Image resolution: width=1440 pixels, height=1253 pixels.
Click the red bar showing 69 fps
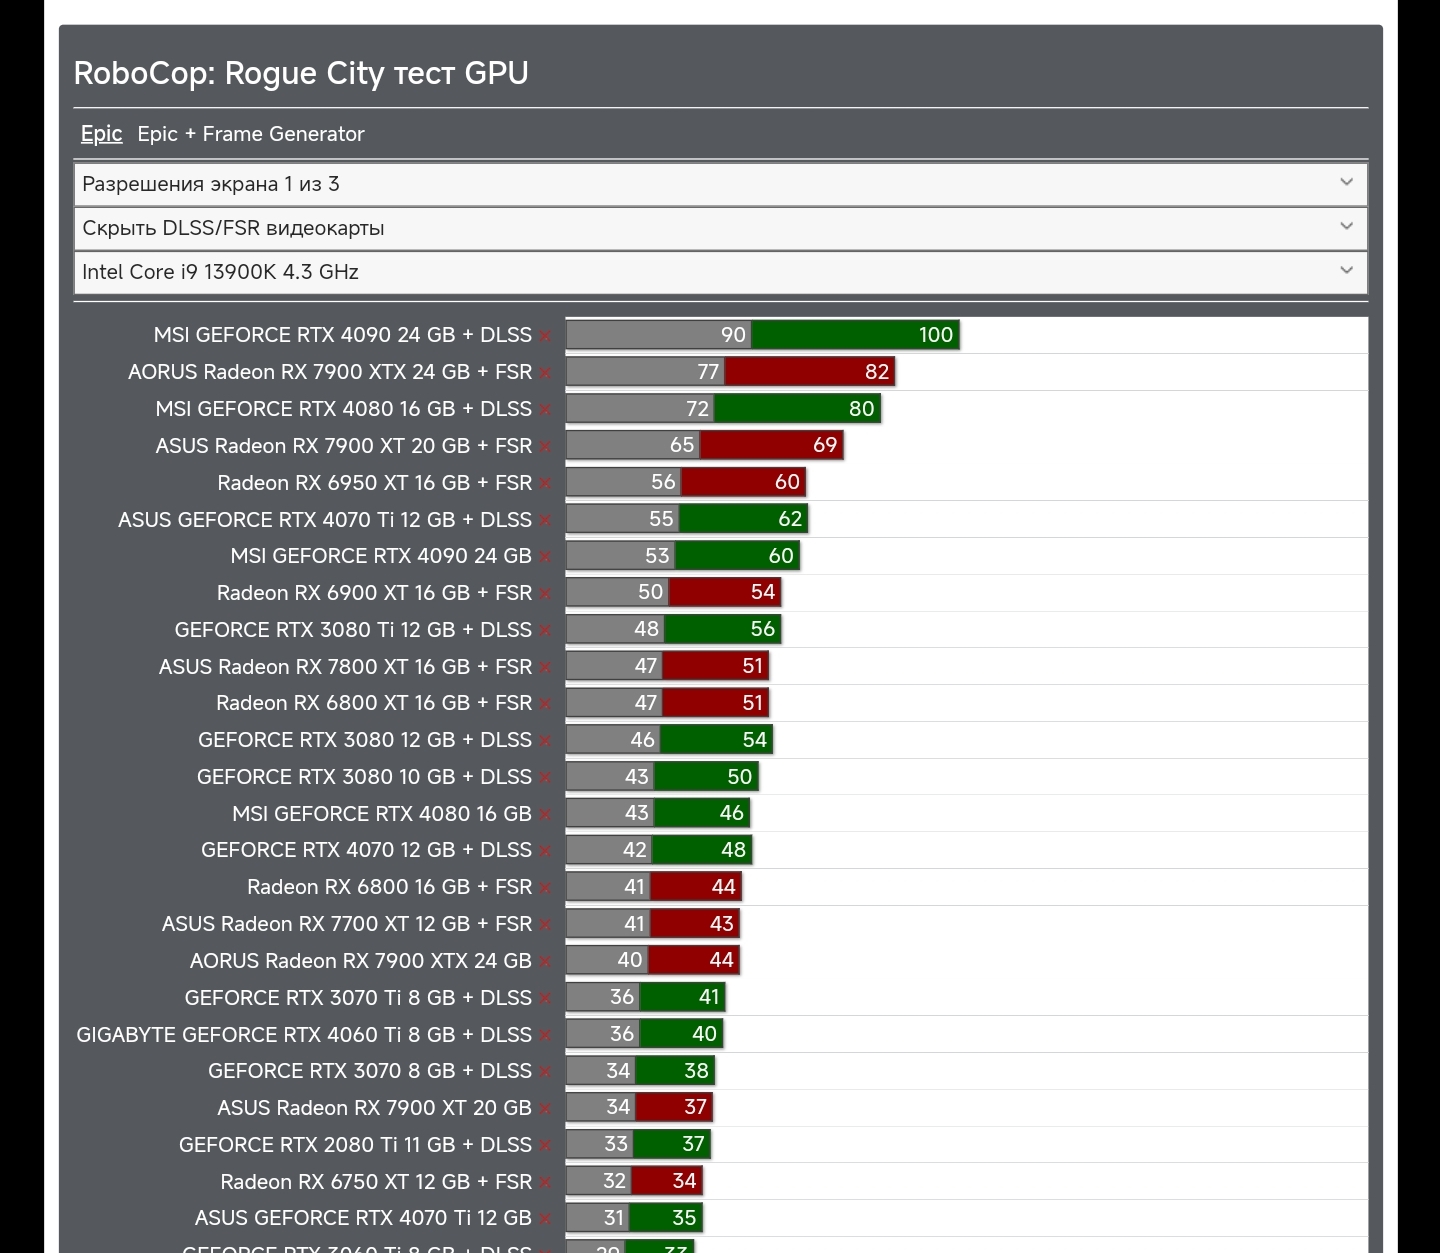pyautogui.click(x=772, y=445)
